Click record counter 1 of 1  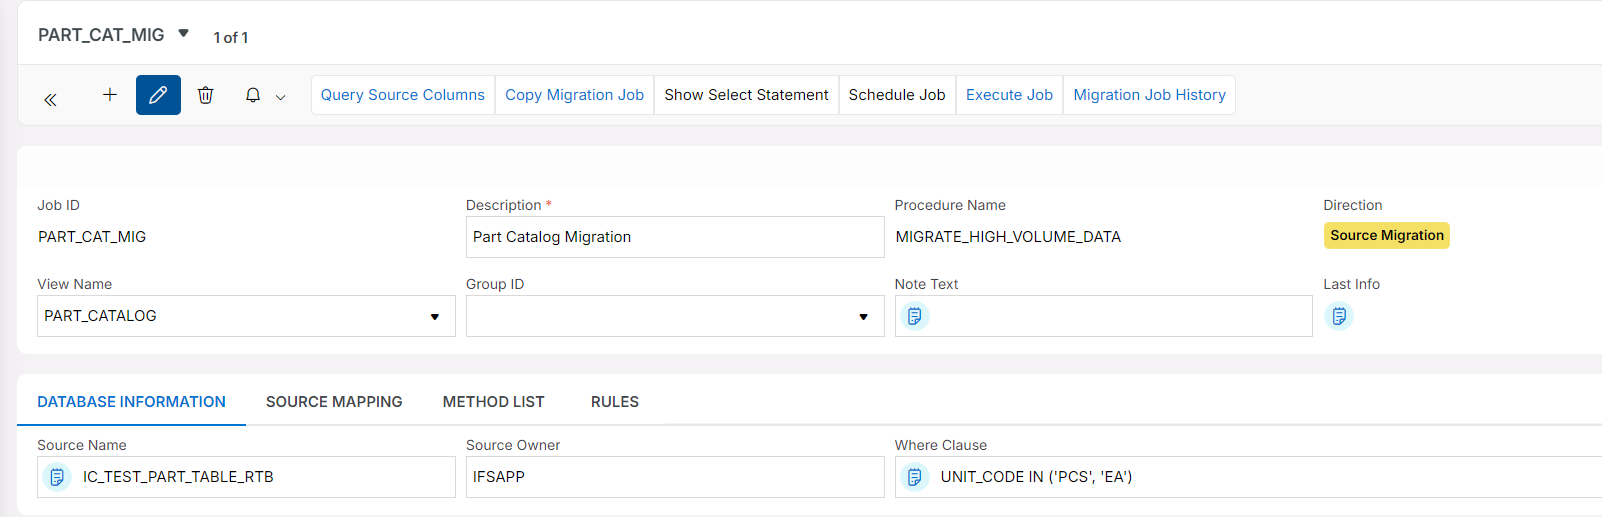click(x=231, y=37)
